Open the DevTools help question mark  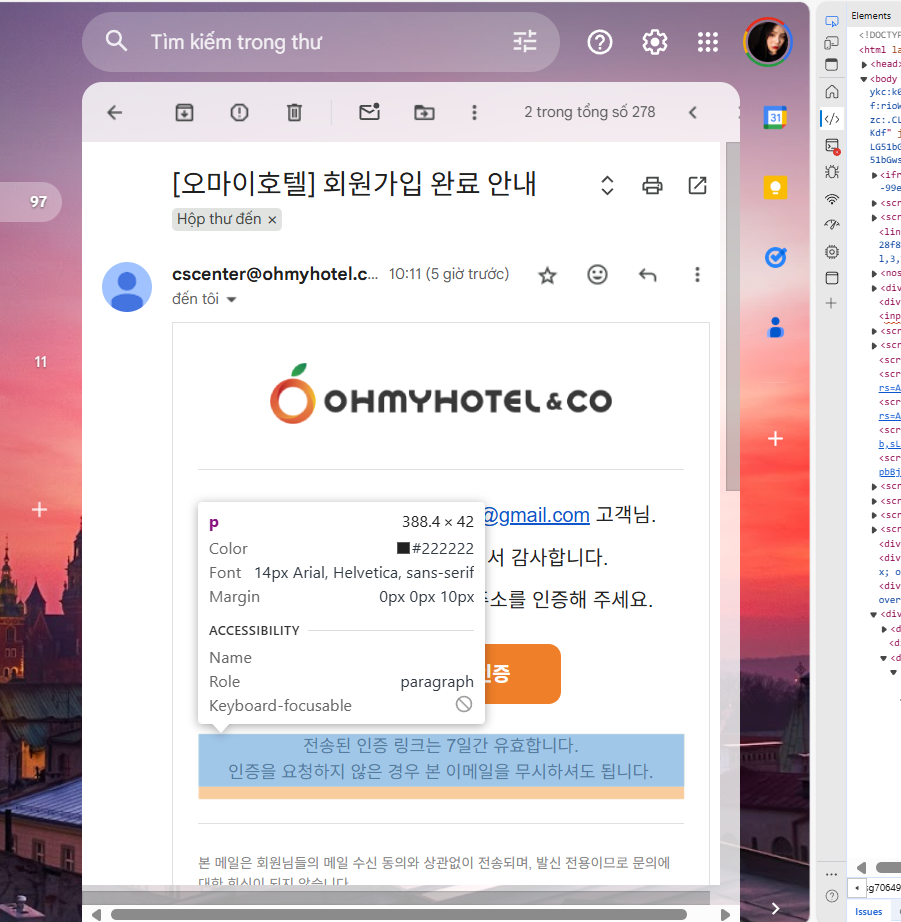pyautogui.click(x=832, y=896)
